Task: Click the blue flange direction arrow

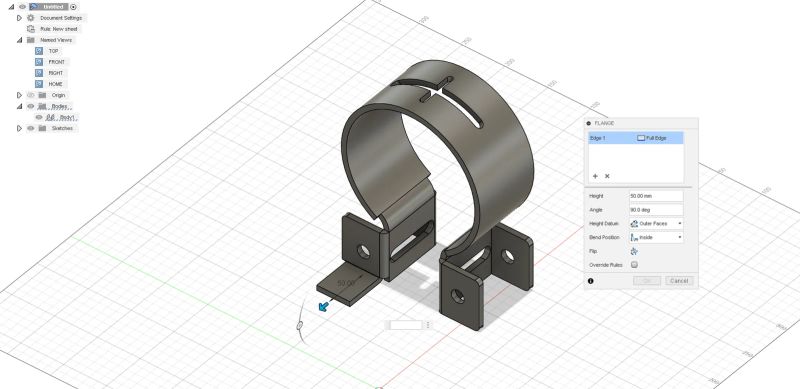Action: click(323, 306)
